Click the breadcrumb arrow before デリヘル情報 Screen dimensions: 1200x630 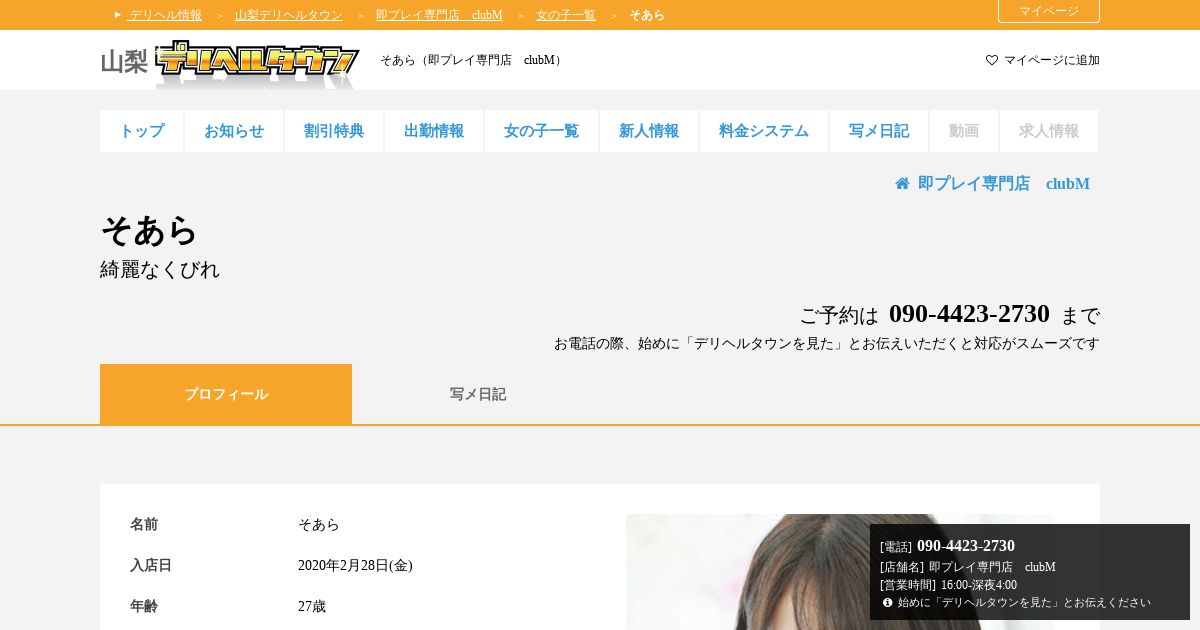118,15
